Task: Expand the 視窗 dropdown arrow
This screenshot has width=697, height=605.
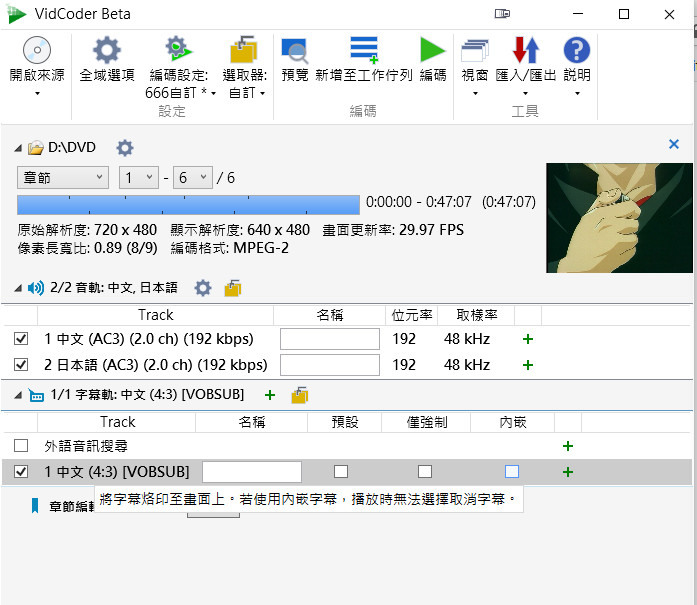Action: coord(475,93)
